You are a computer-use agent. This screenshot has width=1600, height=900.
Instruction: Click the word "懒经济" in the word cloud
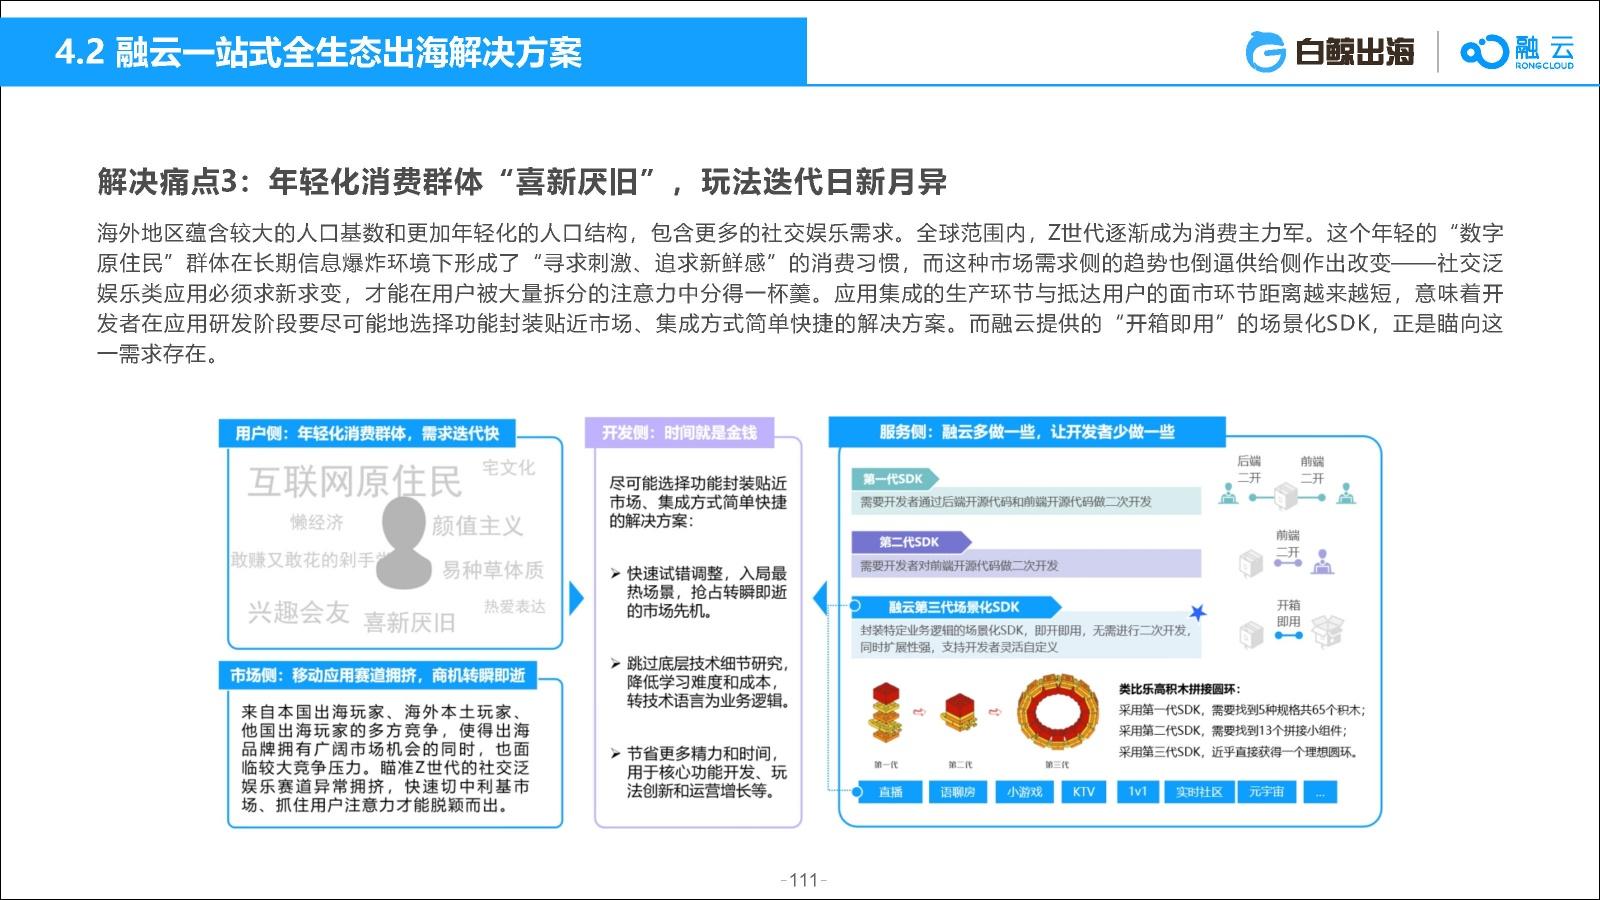pos(316,522)
